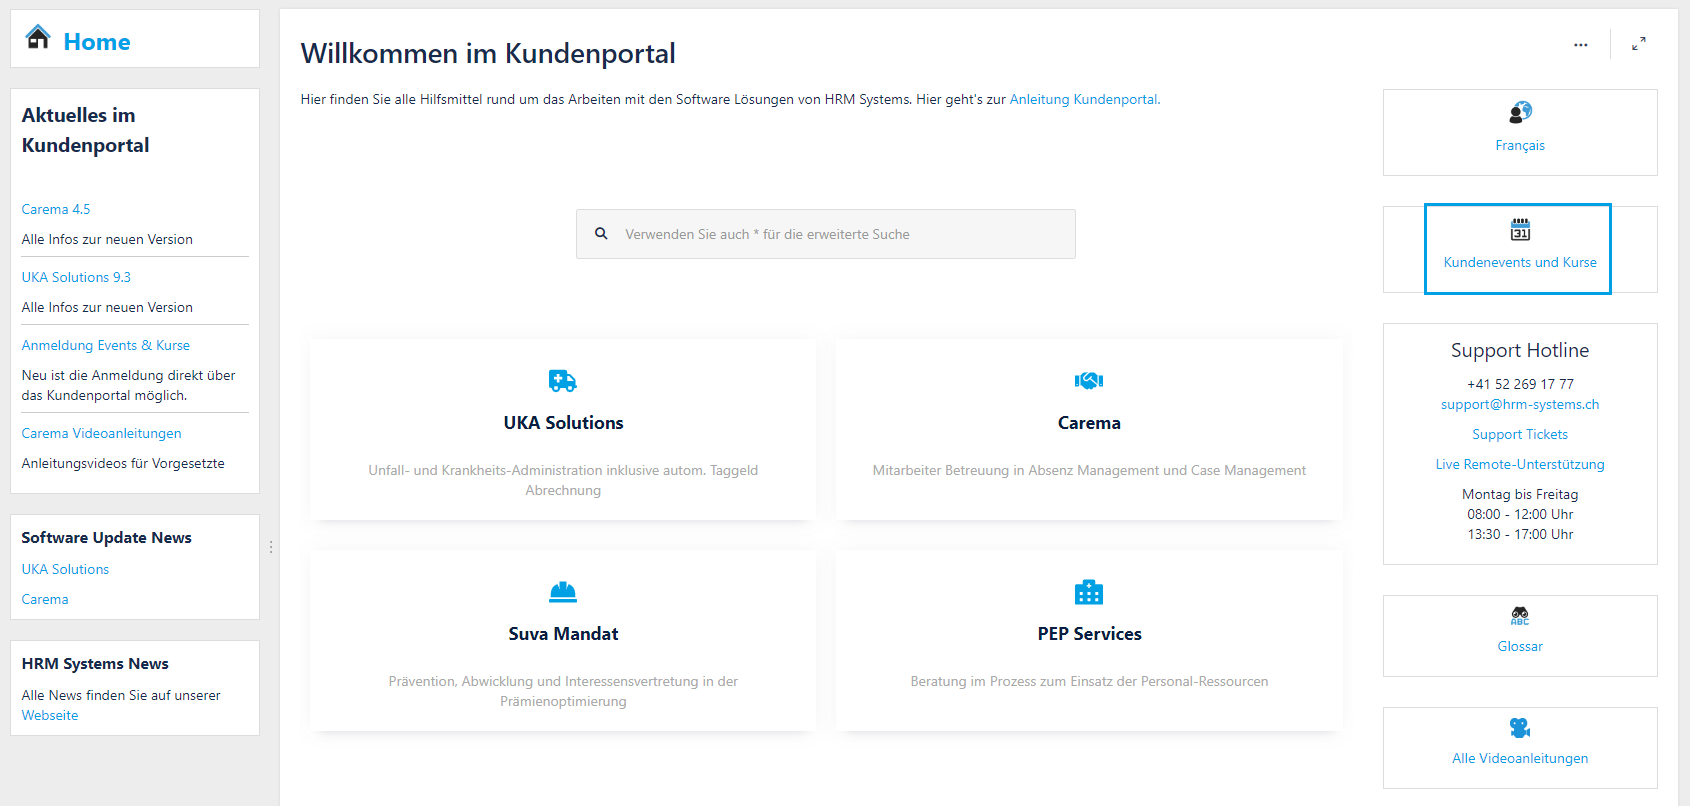Visit the Webseite link in HRM Systems News
Screen dimensions: 1690x806
click(x=50, y=716)
